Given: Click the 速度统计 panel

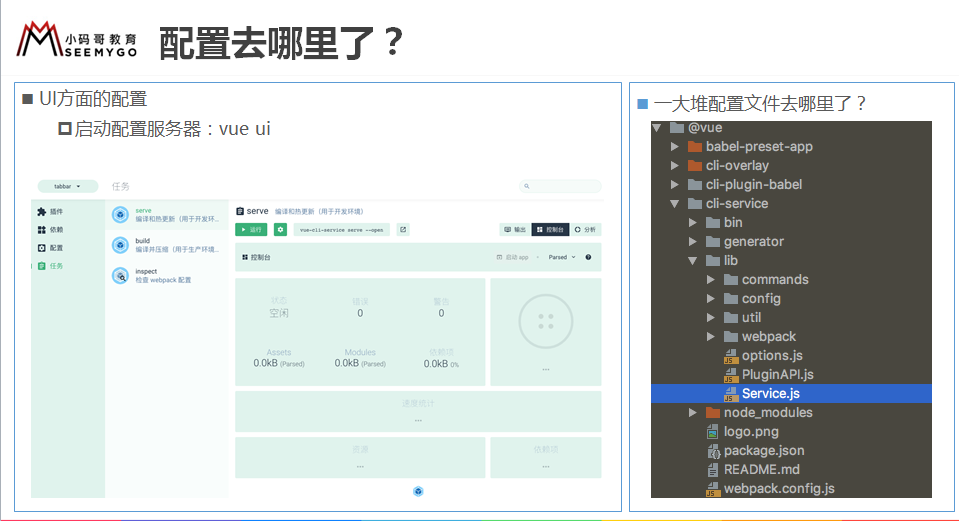Looking at the screenshot, I should (418, 412).
